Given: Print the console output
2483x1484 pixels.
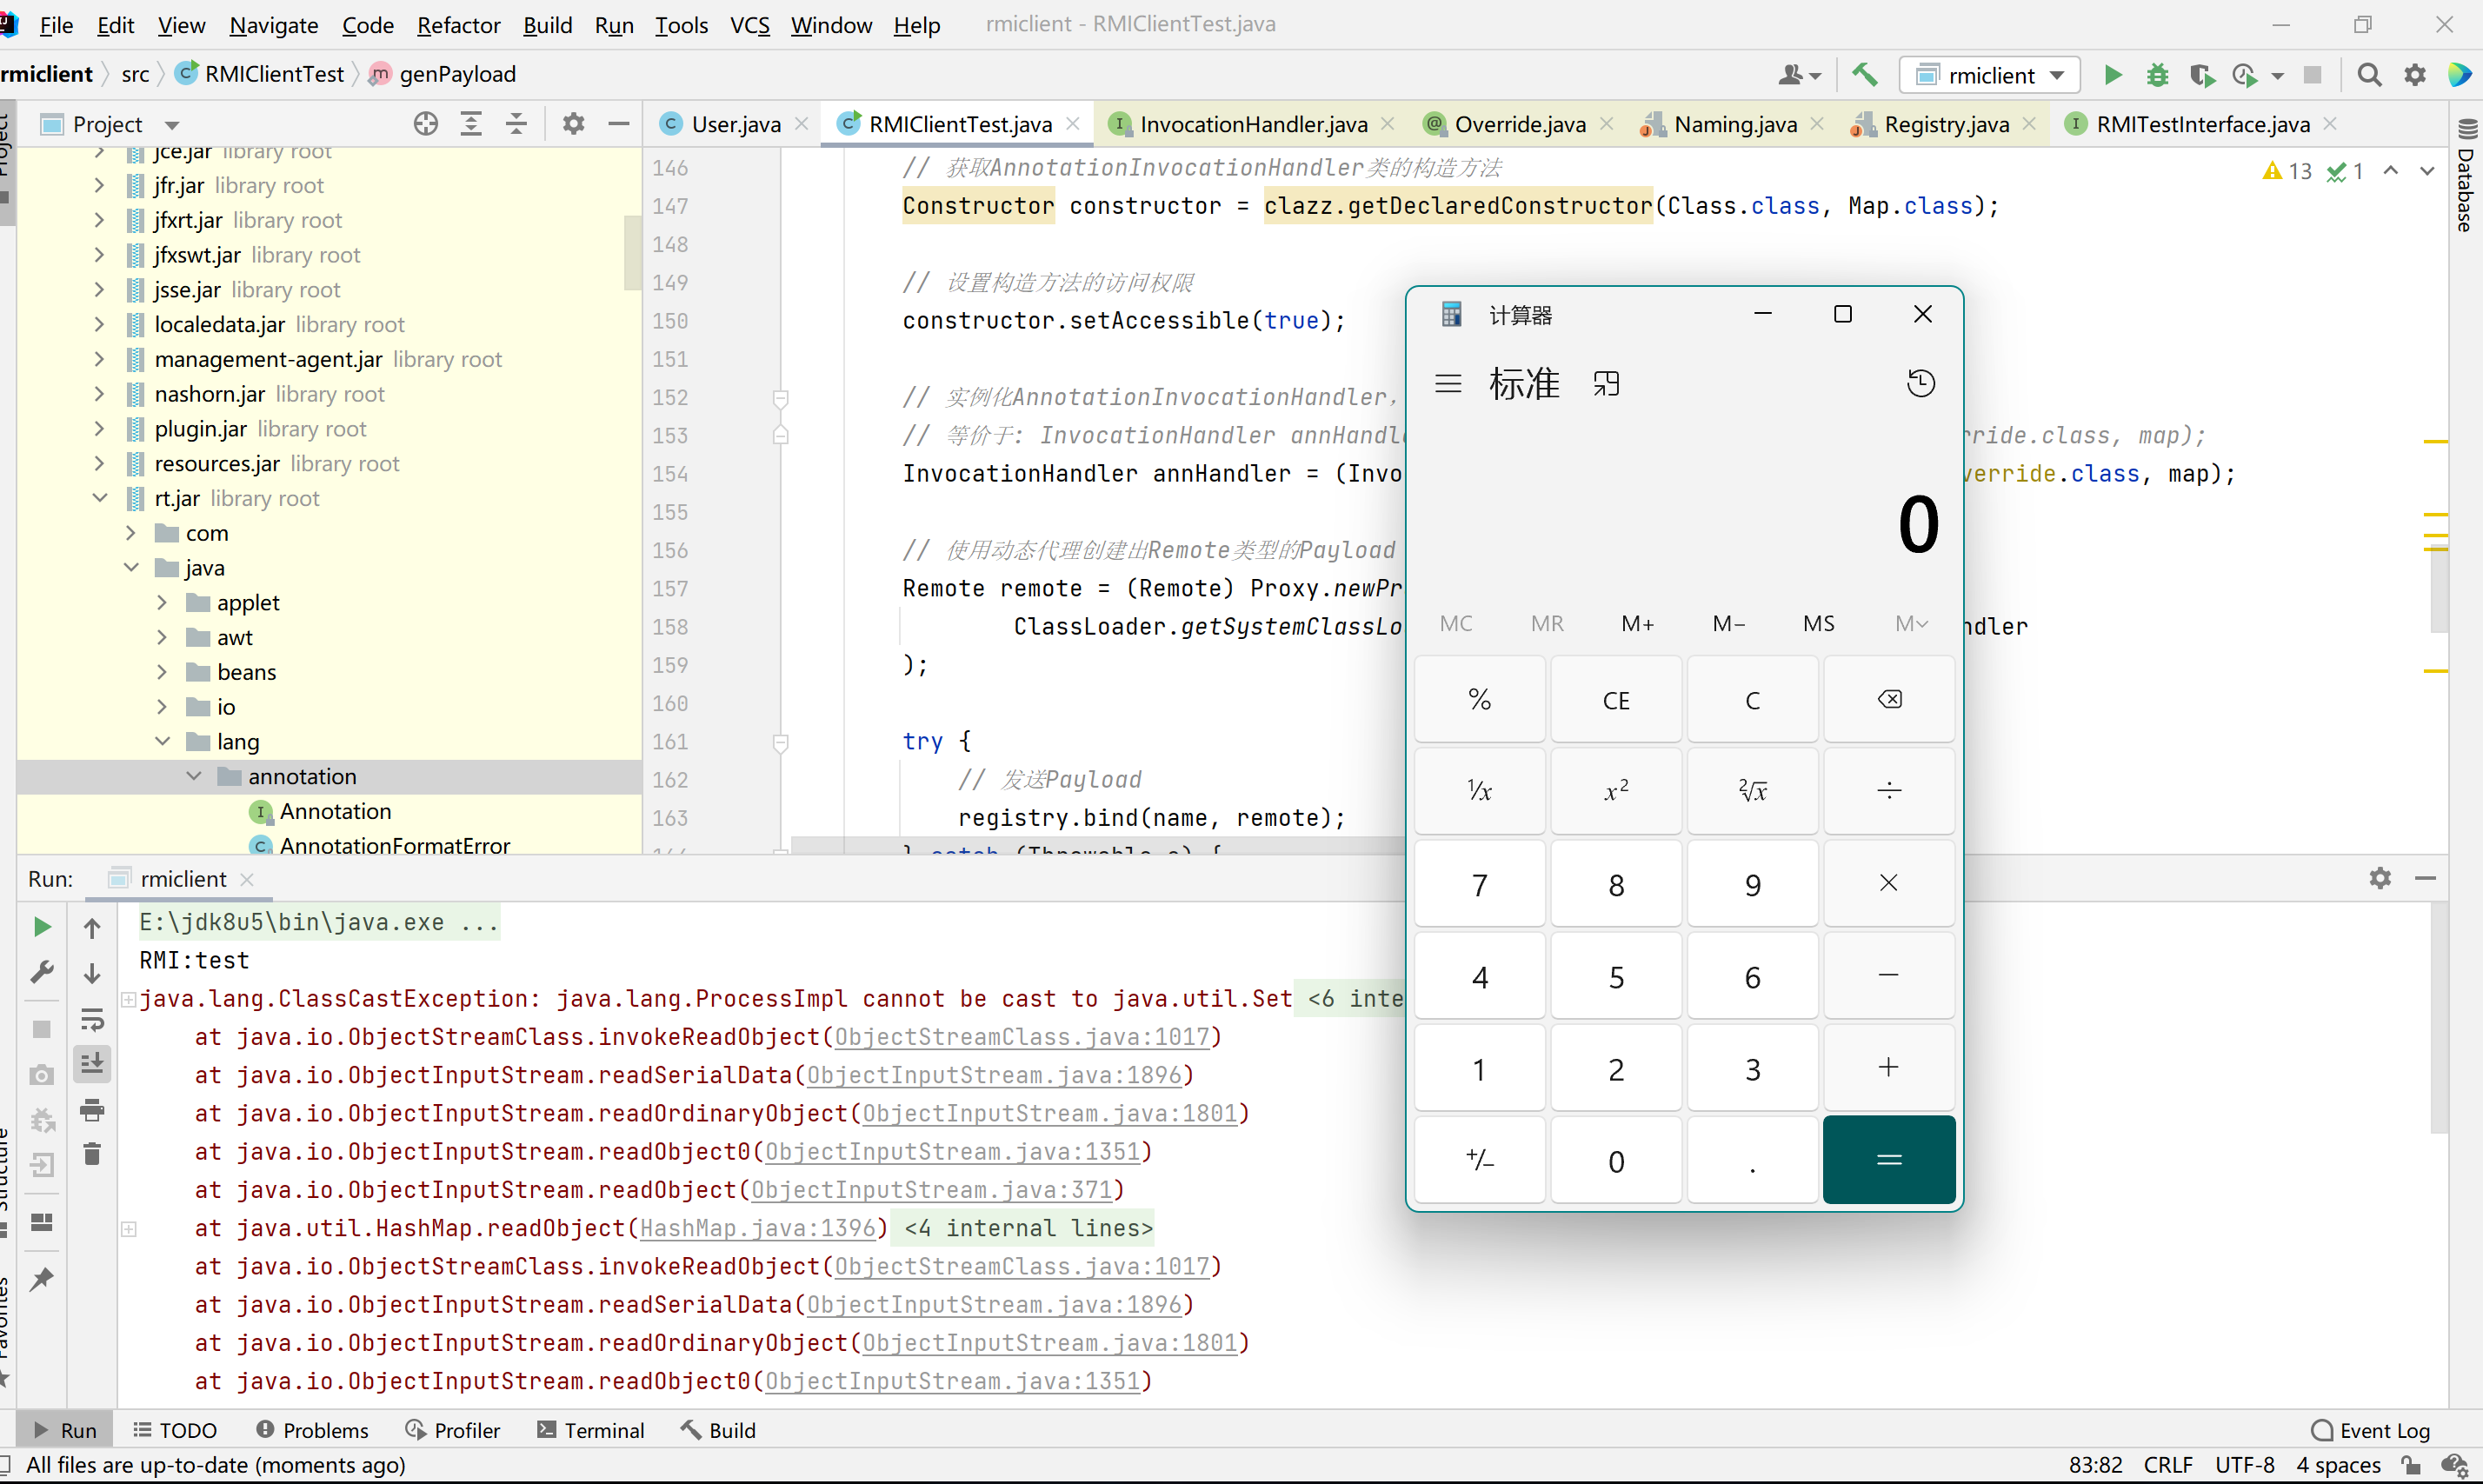Looking at the screenshot, I should (x=92, y=1110).
